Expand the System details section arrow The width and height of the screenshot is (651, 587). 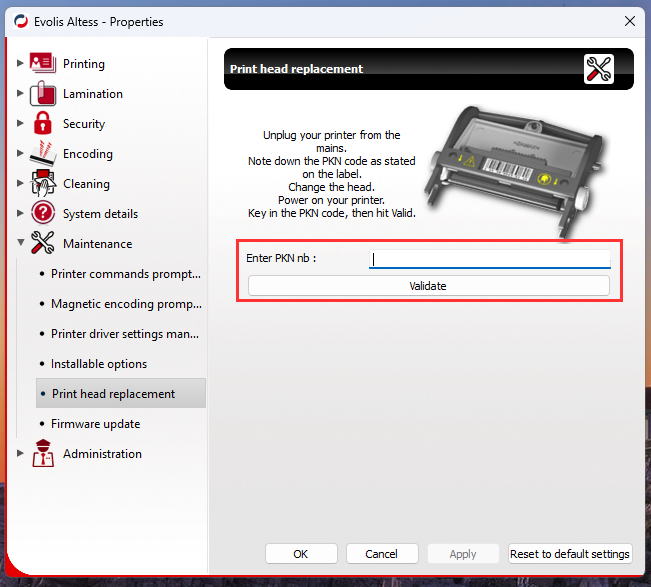[x=20, y=213]
